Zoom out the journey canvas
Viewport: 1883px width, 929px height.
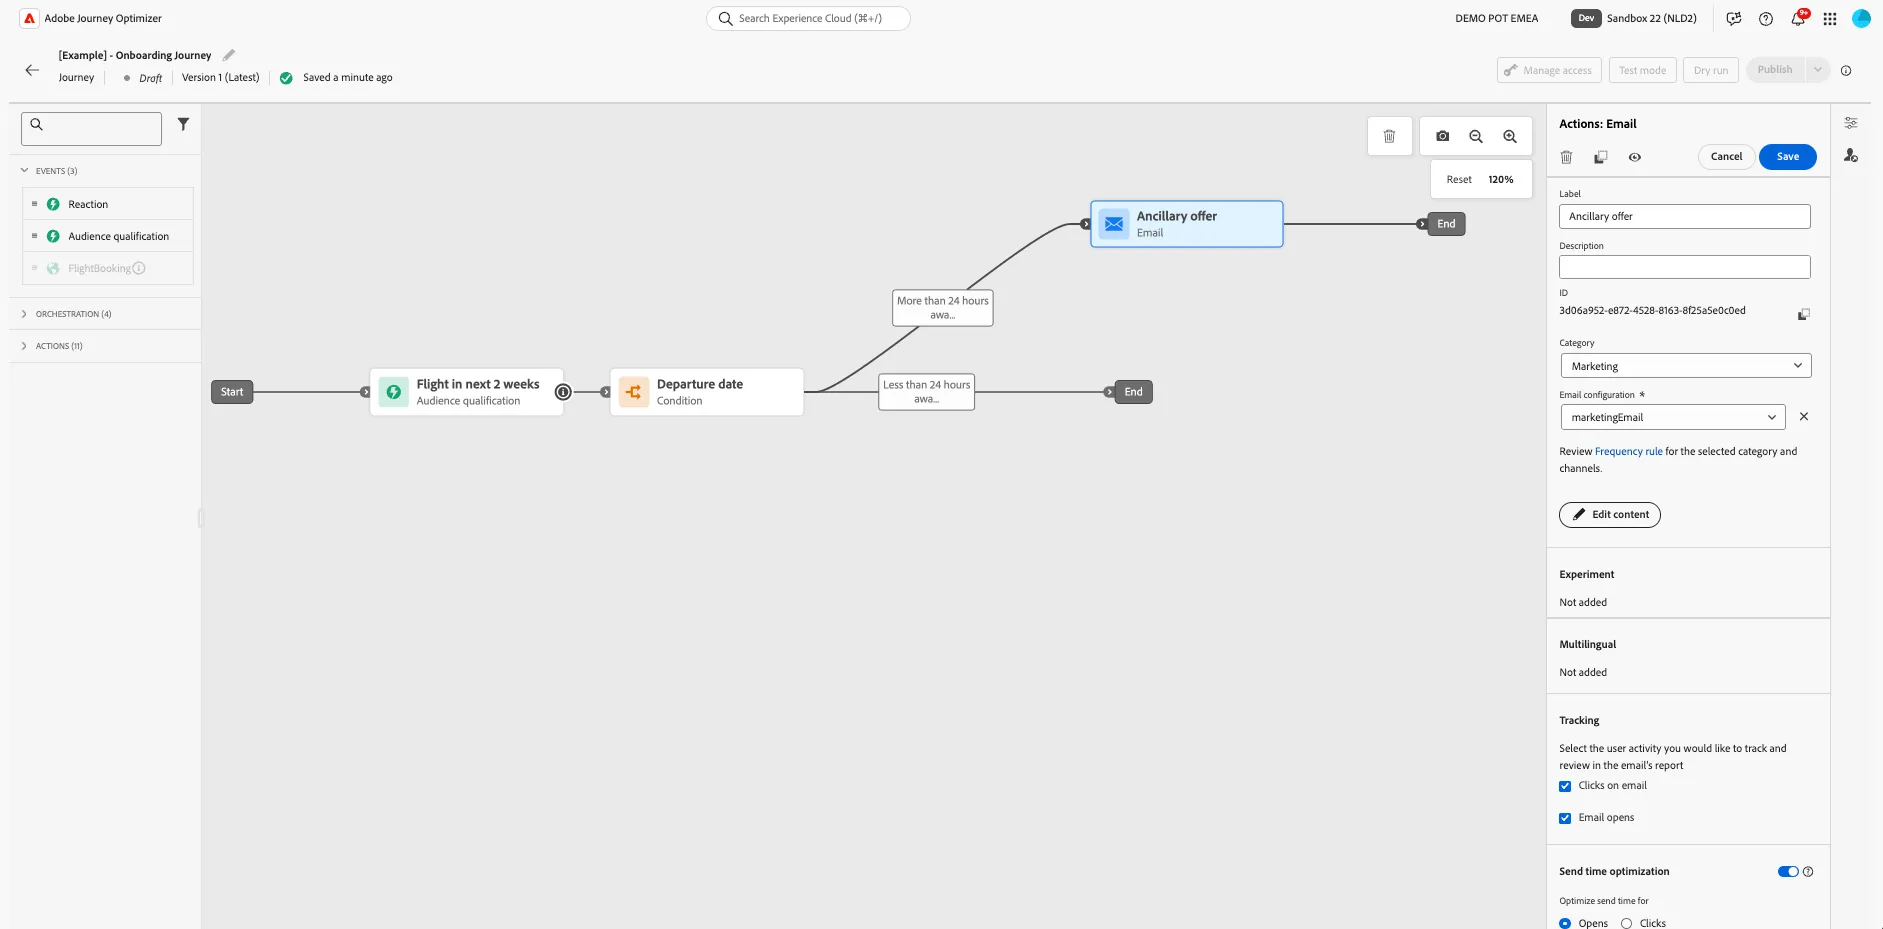1476,136
